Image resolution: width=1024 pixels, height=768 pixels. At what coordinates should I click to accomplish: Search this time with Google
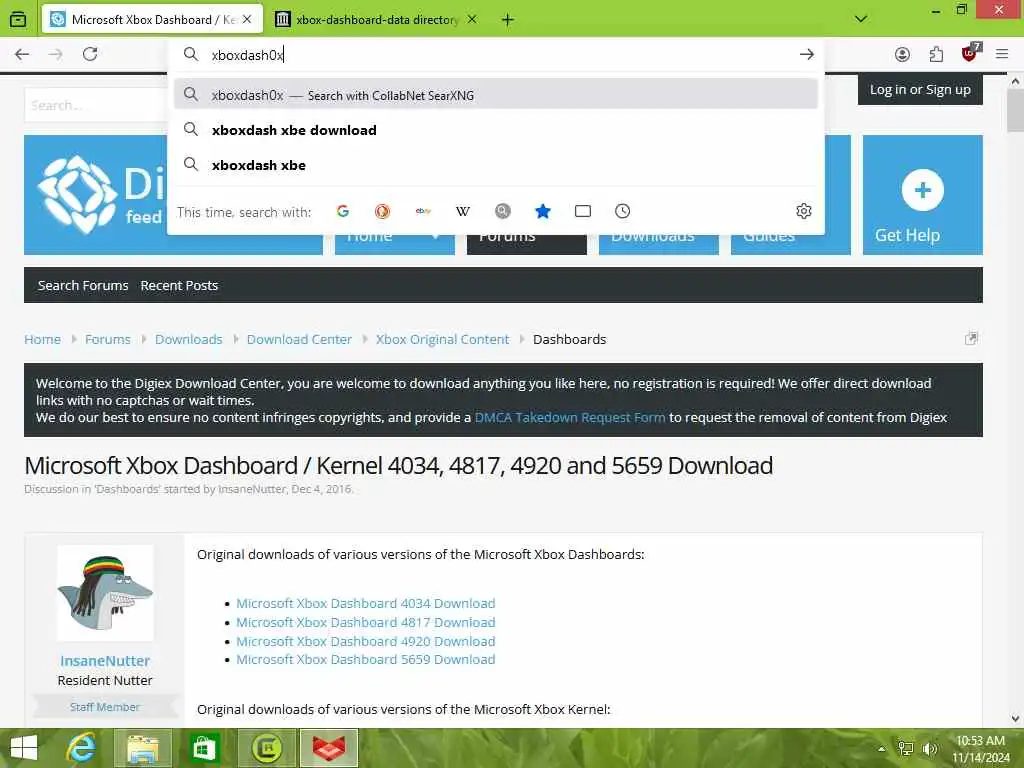click(x=342, y=211)
